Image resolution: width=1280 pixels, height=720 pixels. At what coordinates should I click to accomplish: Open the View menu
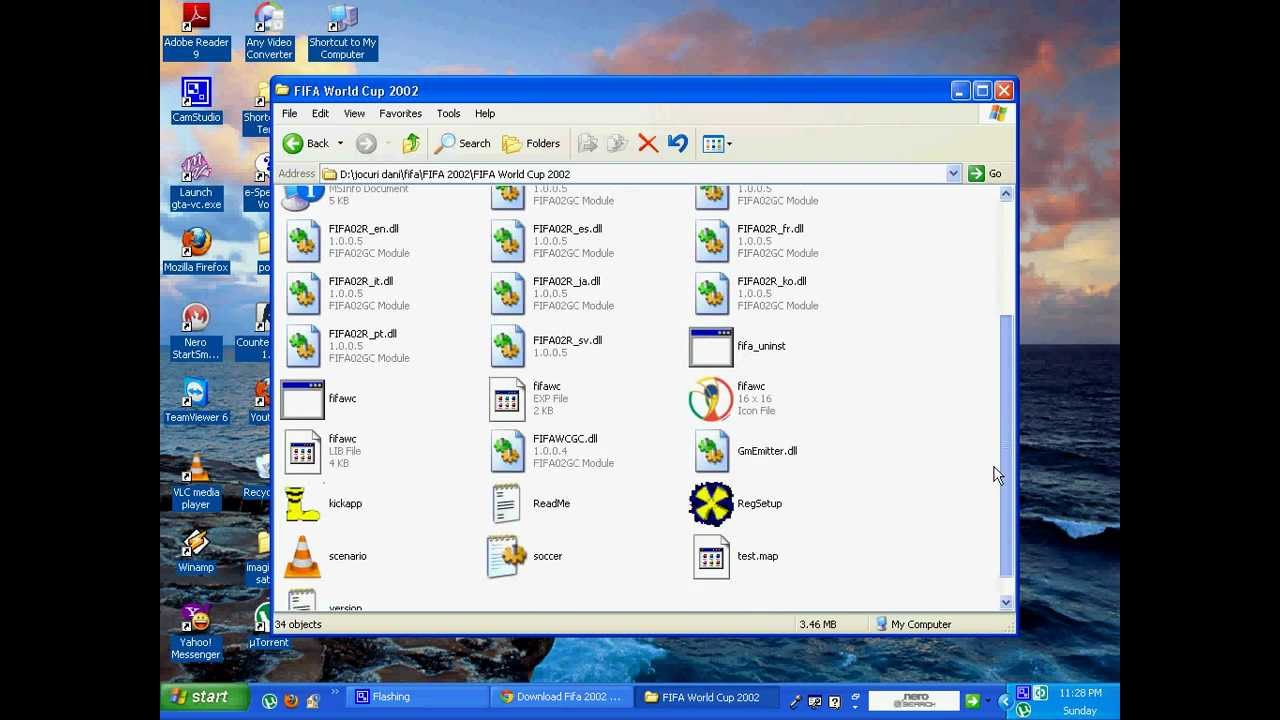[x=354, y=113]
